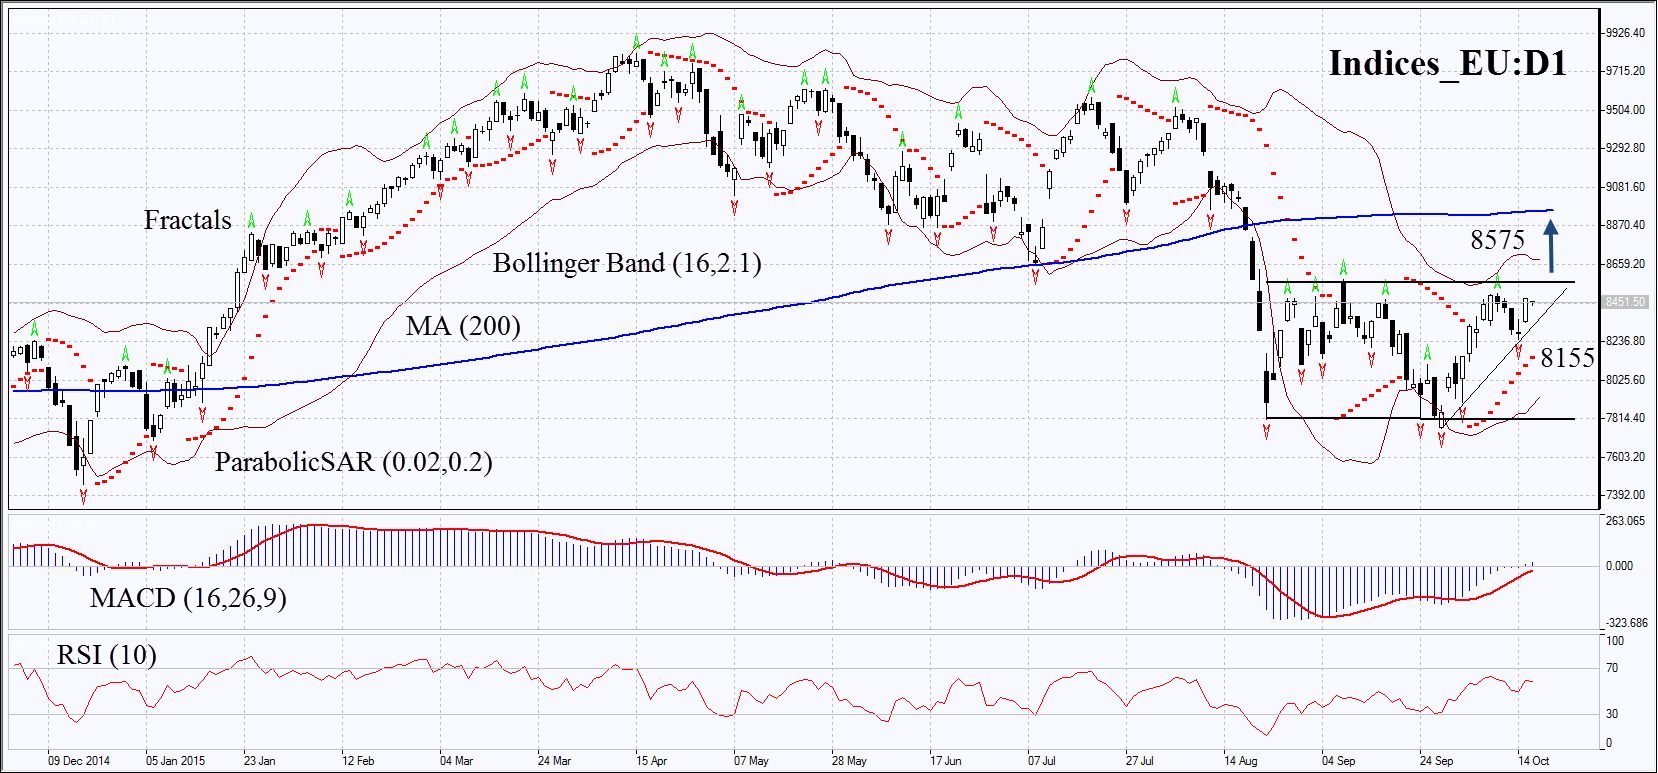Click the 7814.40 price axis value
The height and width of the screenshot is (773, 1658).
[x=1625, y=418]
